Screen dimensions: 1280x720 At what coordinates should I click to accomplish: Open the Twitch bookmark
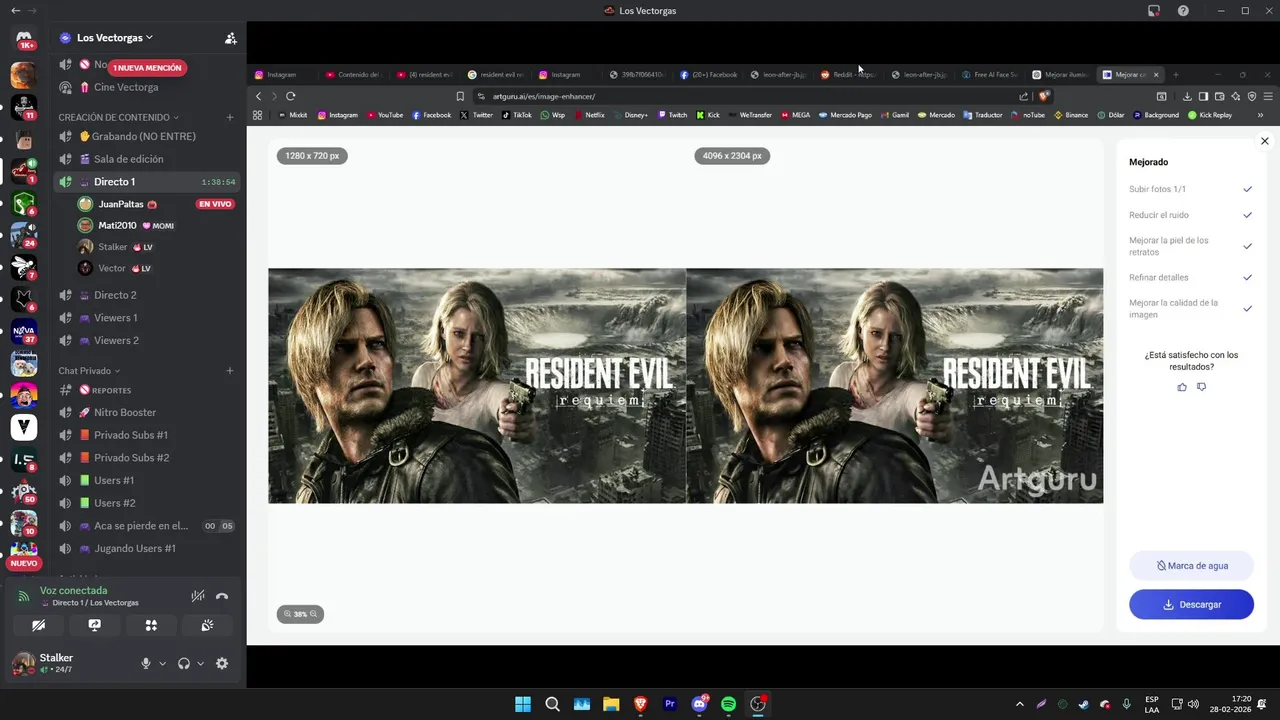[x=672, y=115]
